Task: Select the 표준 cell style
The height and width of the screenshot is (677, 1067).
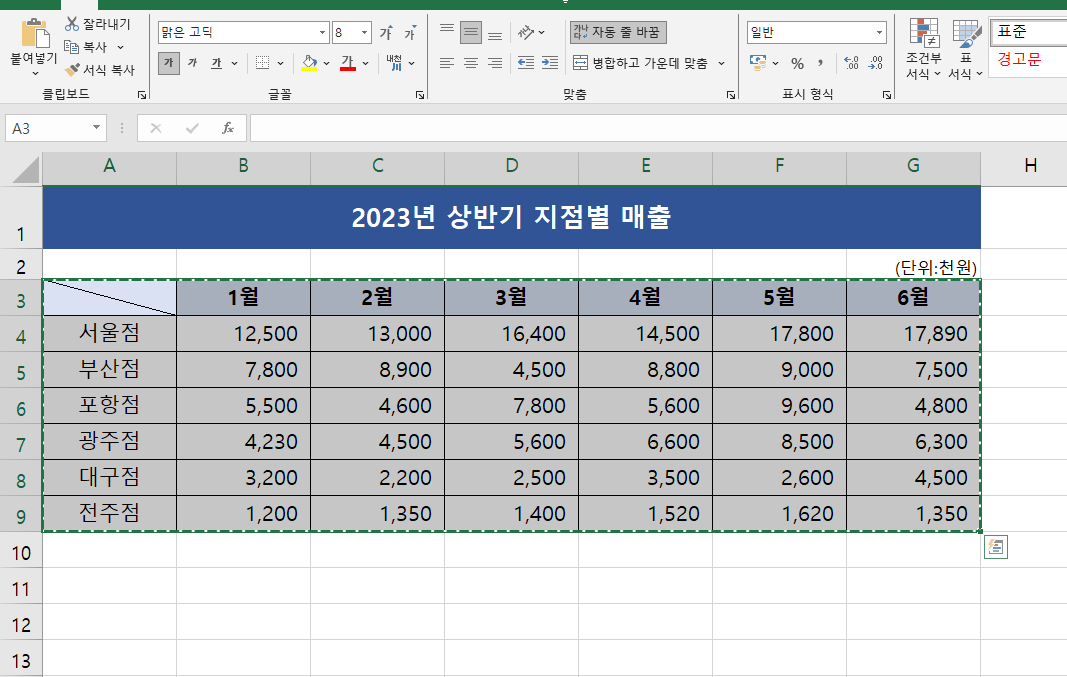Action: (1029, 31)
